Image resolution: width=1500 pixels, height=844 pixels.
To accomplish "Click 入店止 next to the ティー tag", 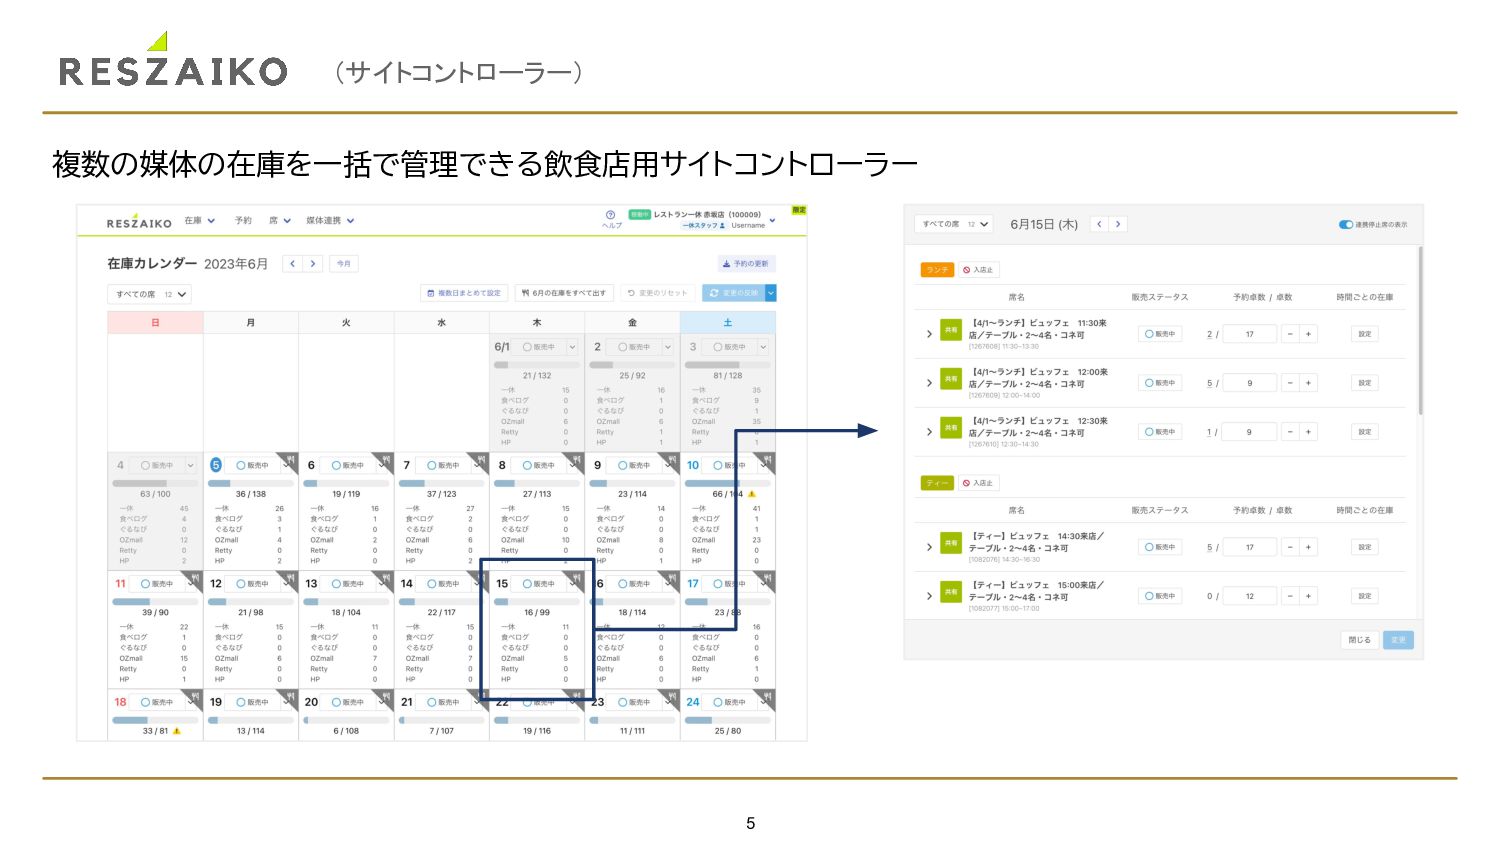I will coord(978,483).
